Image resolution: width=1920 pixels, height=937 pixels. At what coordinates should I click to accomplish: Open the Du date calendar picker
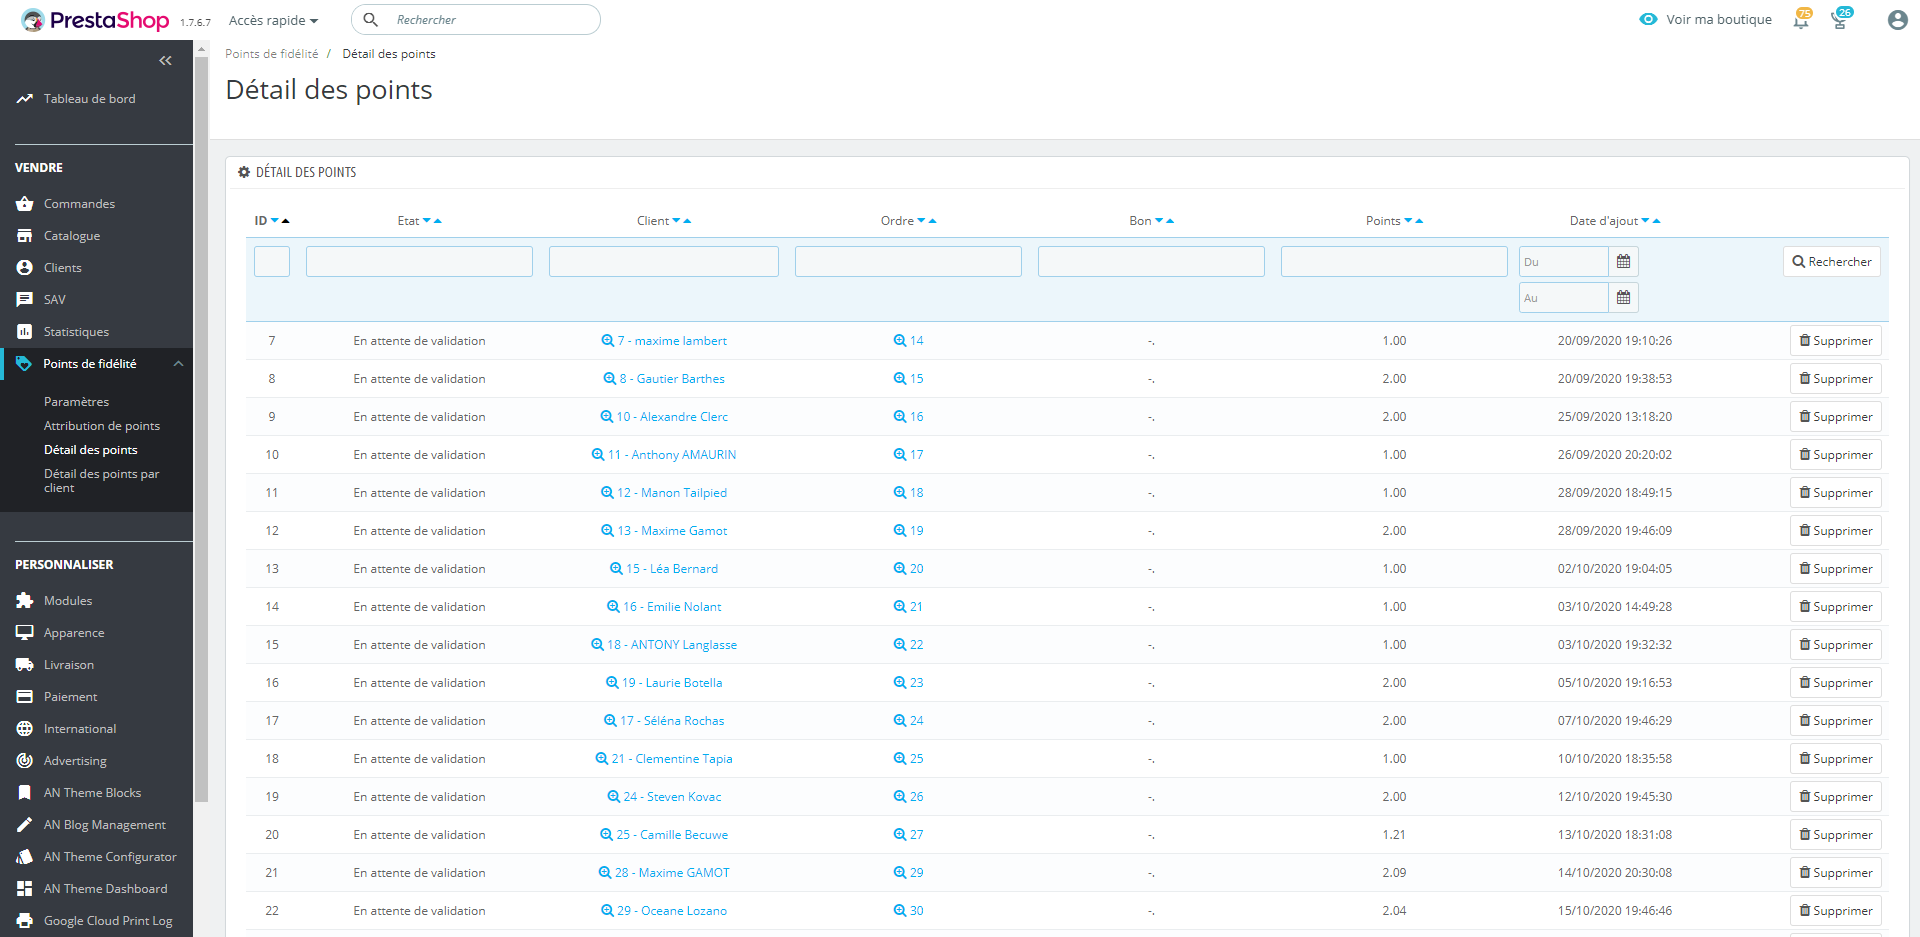1624,262
